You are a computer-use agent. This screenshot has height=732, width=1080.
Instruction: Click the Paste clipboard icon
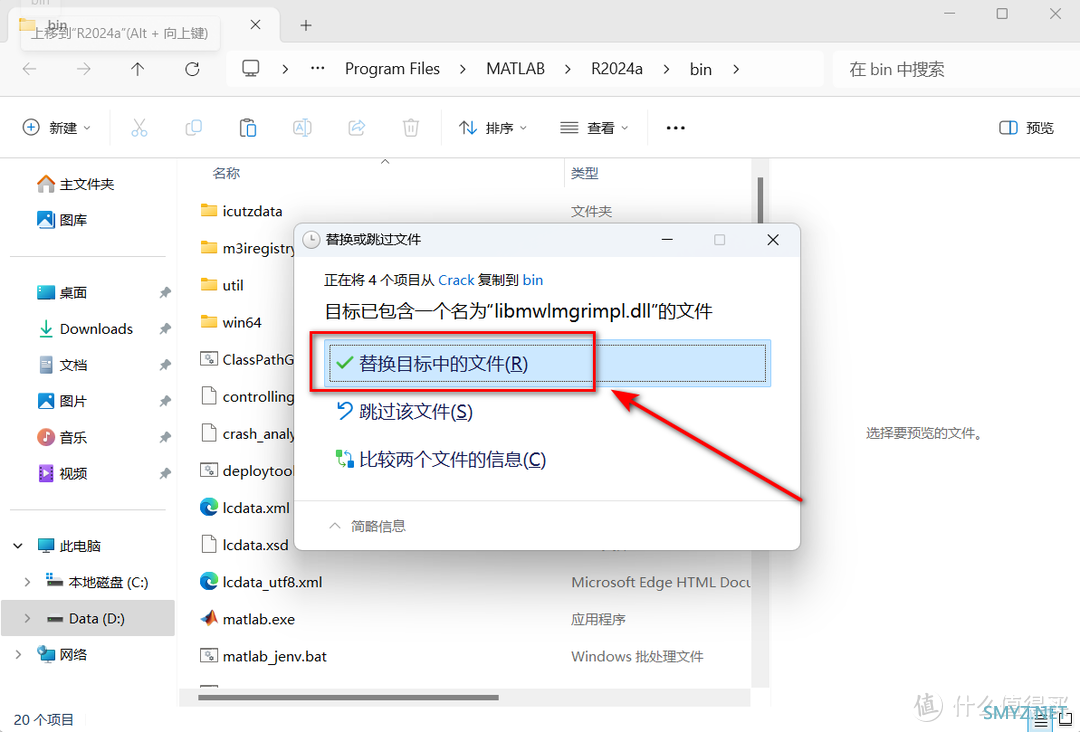(248, 127)
